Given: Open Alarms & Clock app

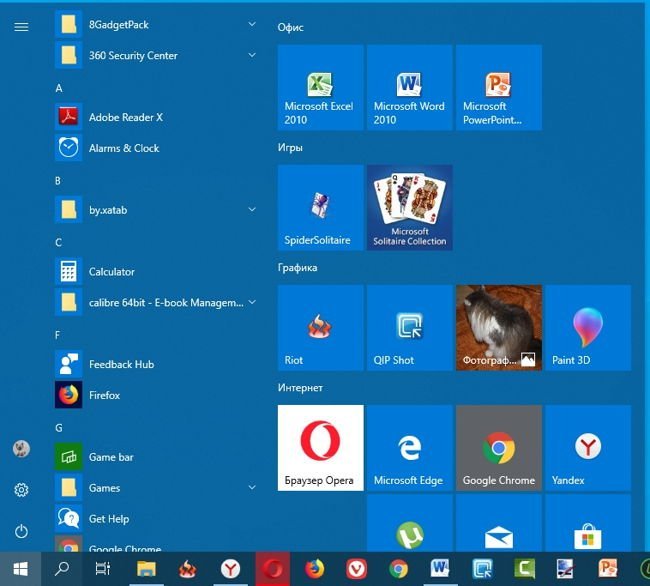Looking at the screenshot, I should [155, 148].
